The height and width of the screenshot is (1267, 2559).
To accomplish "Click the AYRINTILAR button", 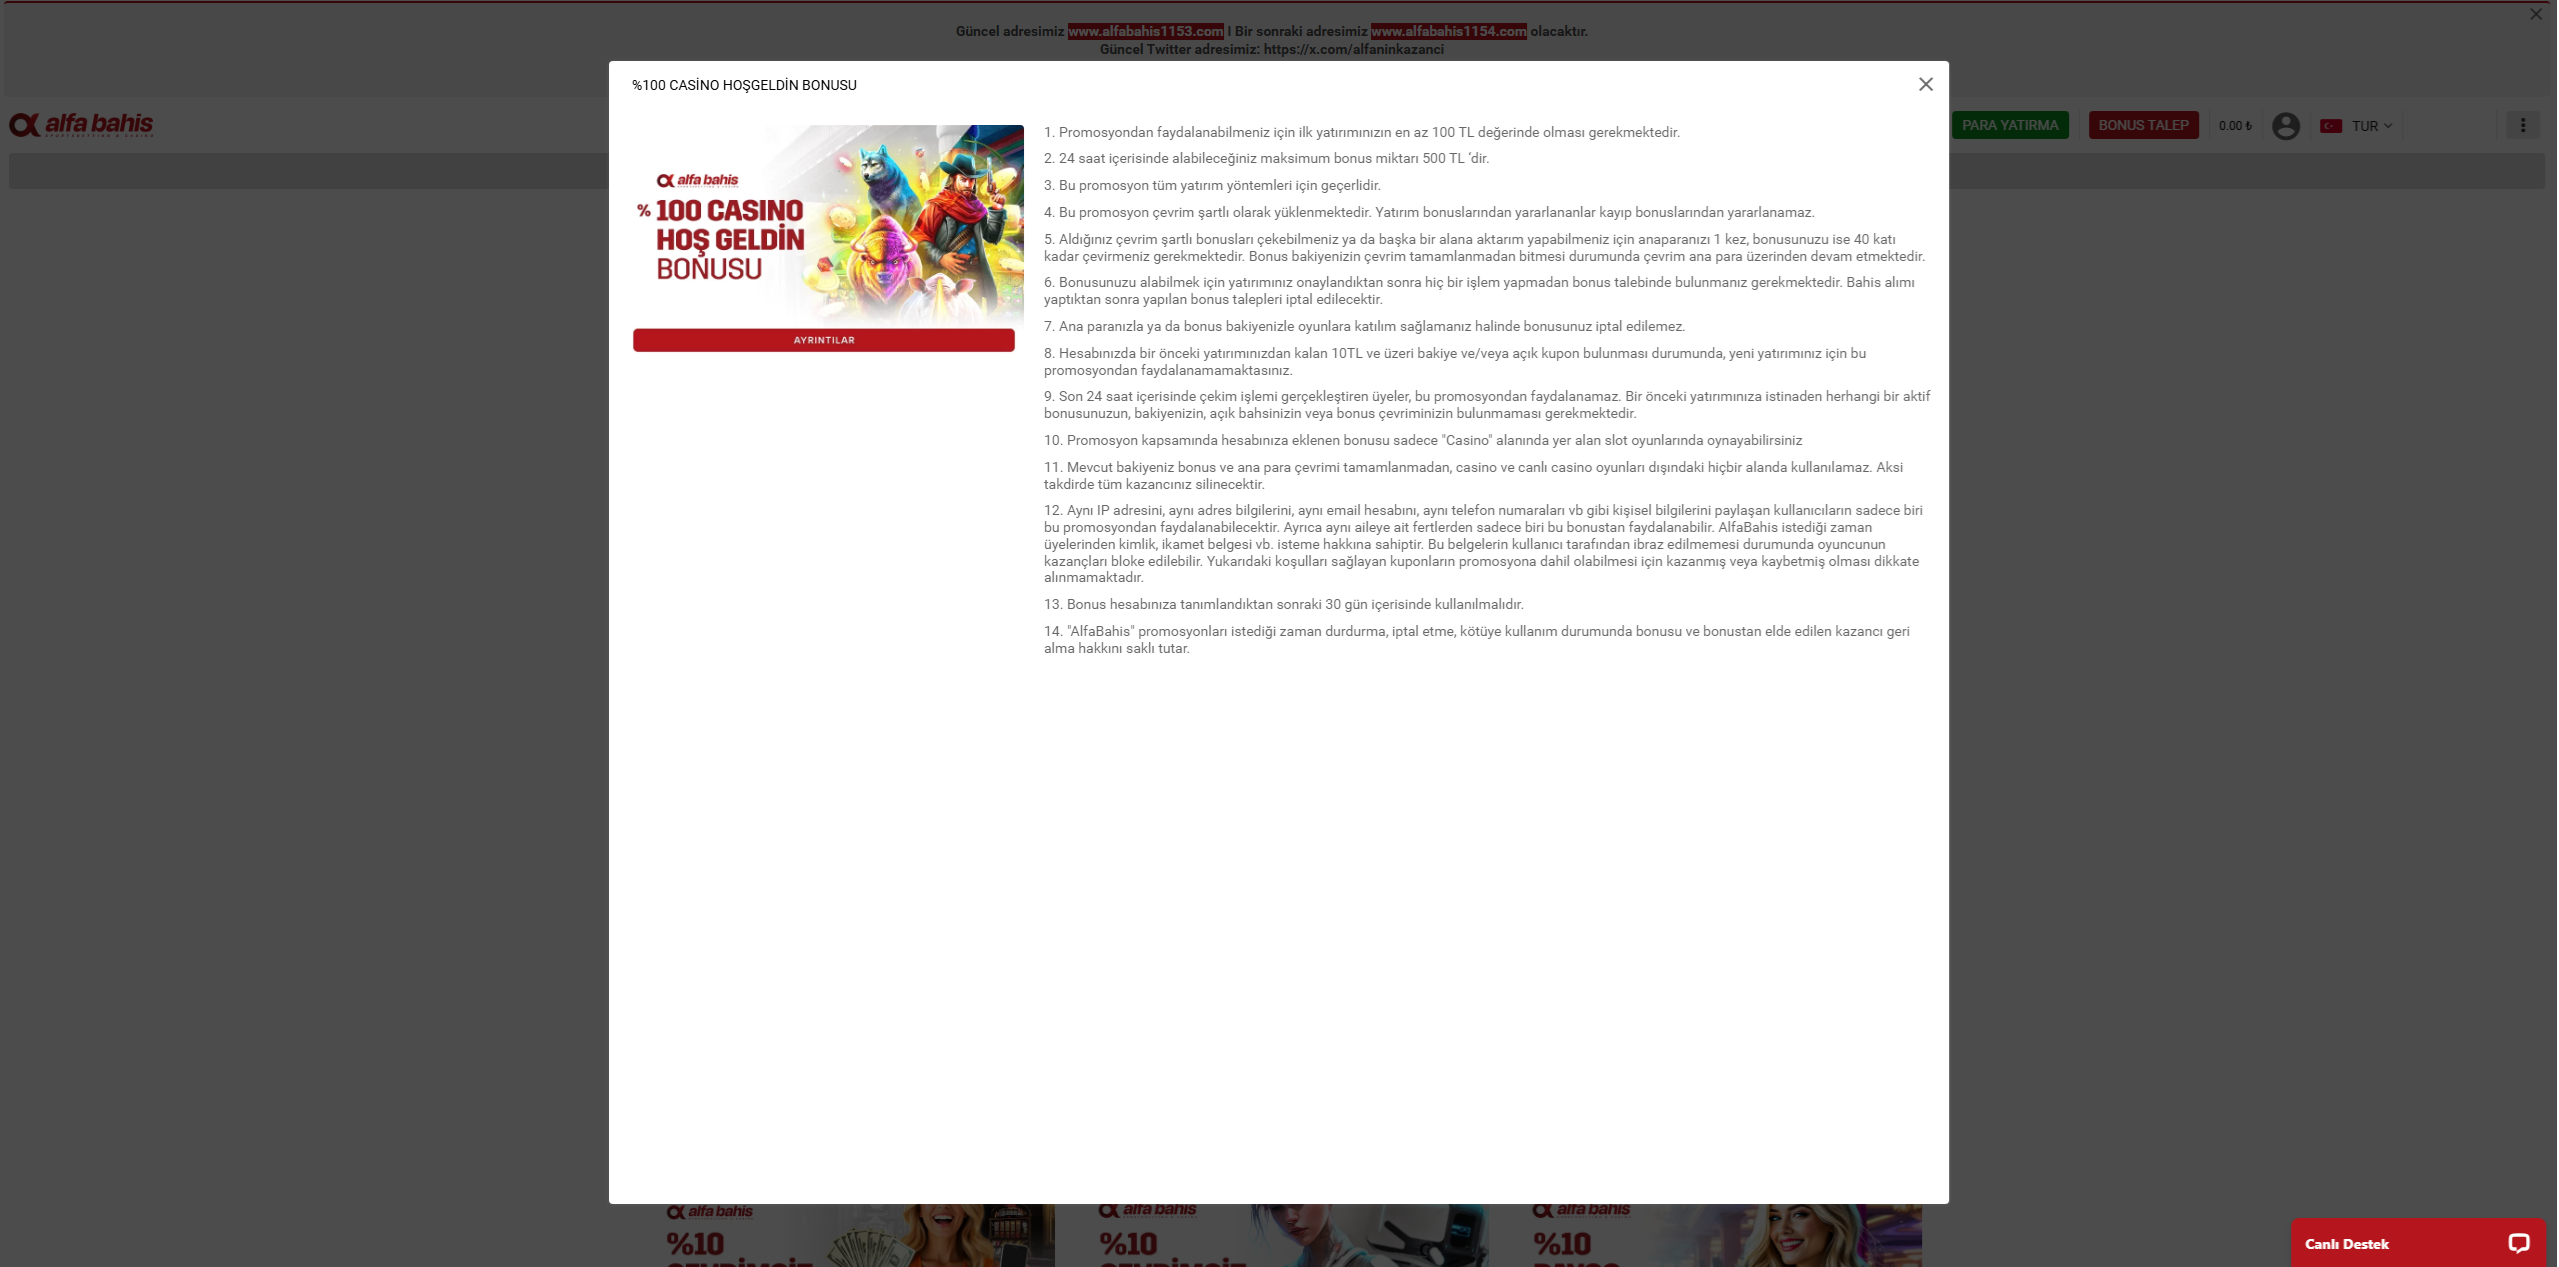I will coord(823,340).
